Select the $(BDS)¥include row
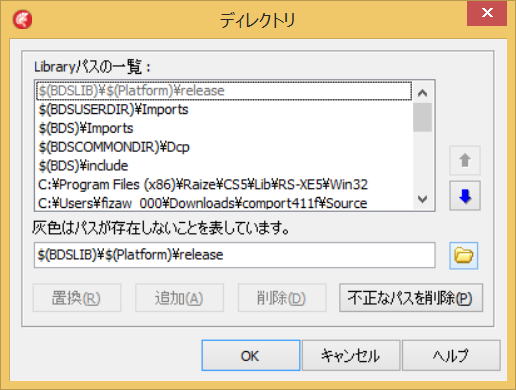The height and width of the screenshot is (390, 516). point(224,166)
